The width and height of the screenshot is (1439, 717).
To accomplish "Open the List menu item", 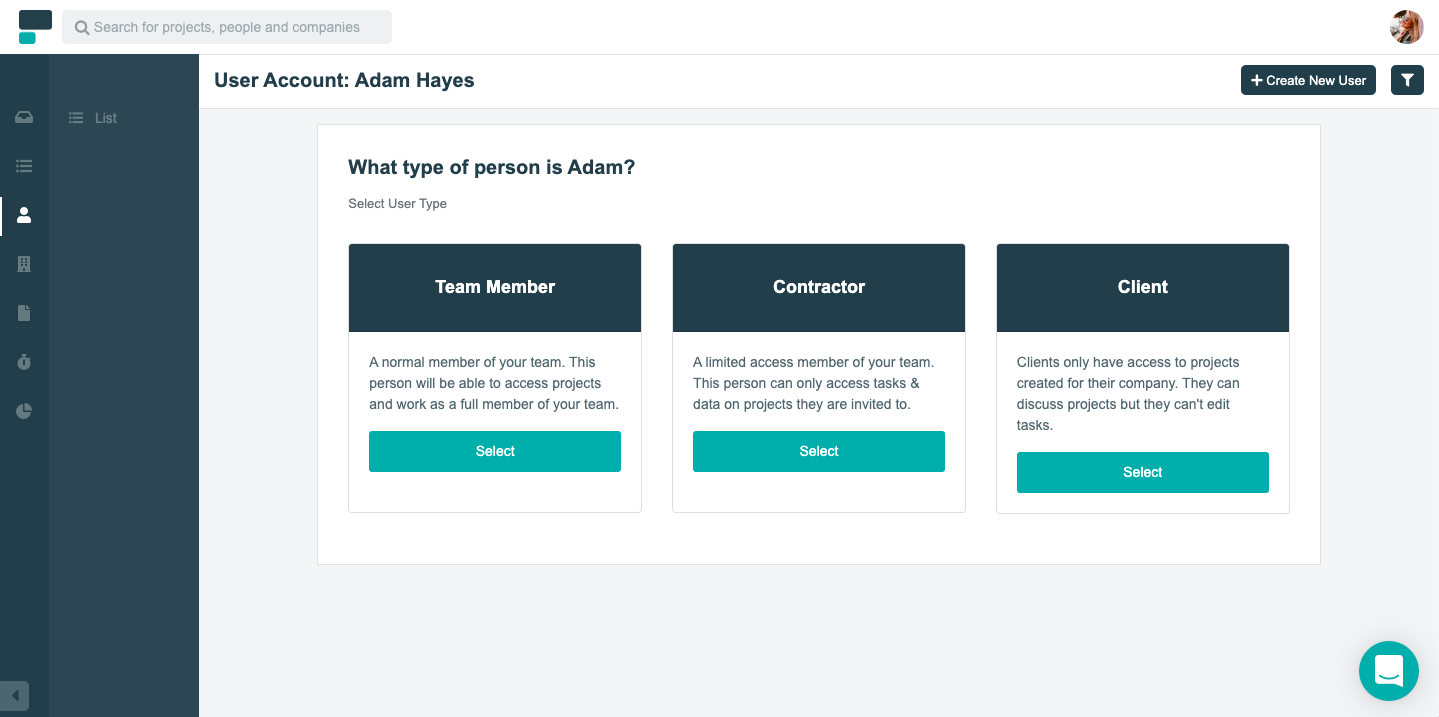I will coord(105,118).
